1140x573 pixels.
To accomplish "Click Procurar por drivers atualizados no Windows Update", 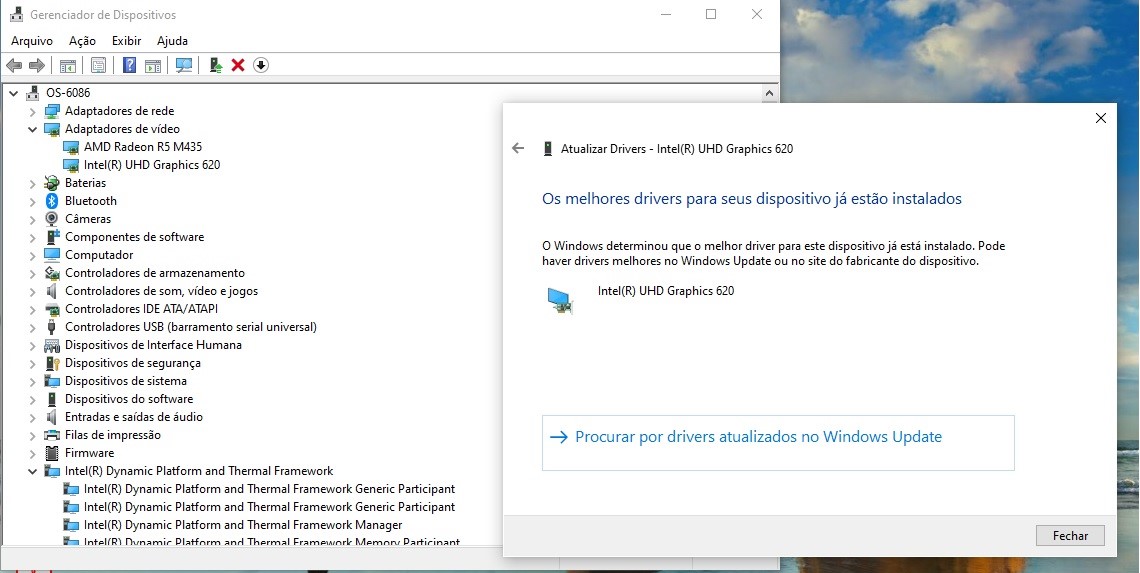I will 758,437.
